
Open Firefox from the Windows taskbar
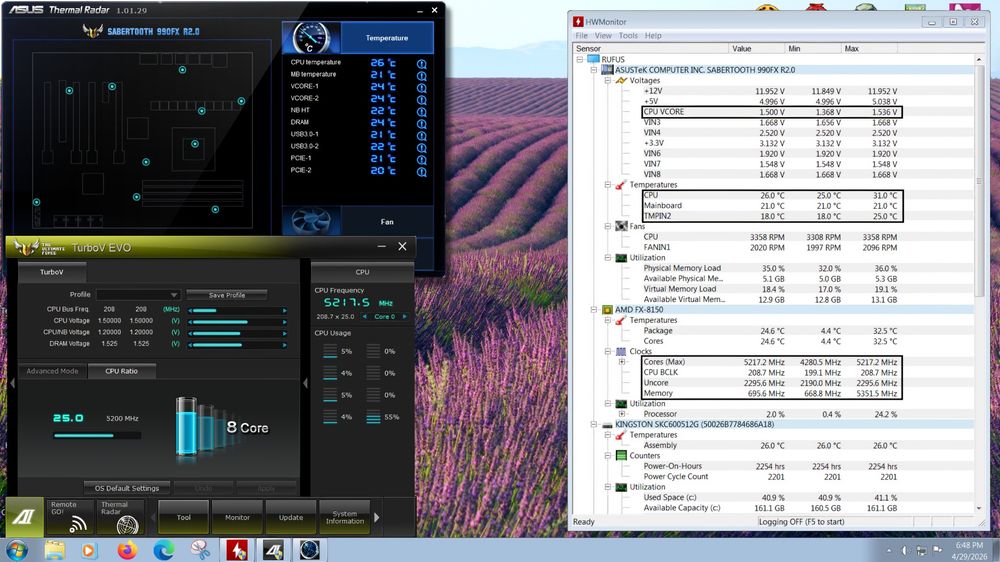[x=126, y=549]
